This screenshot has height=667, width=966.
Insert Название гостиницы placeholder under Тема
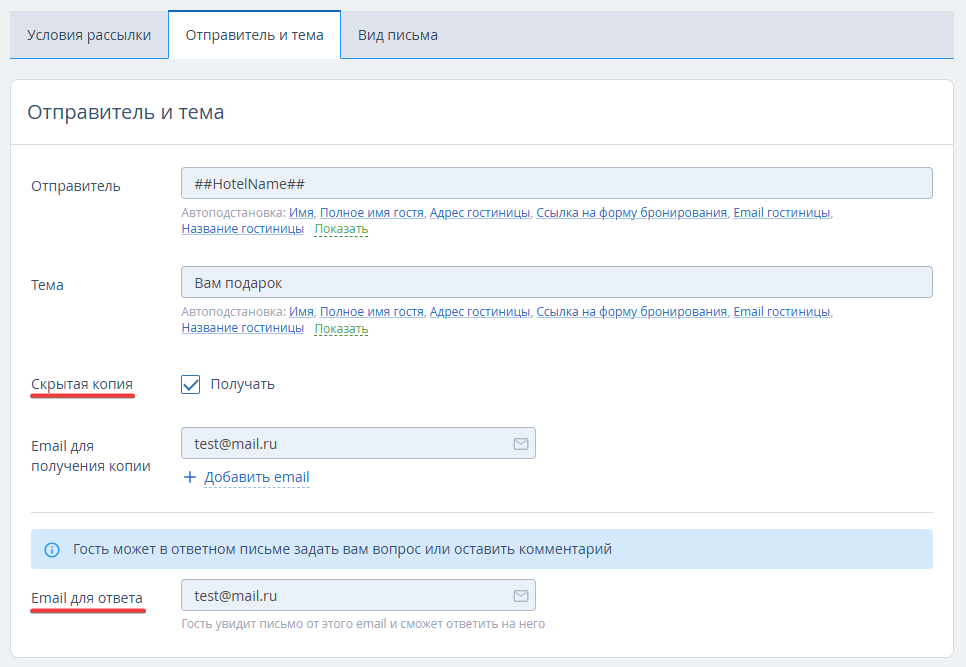[243, 328]
